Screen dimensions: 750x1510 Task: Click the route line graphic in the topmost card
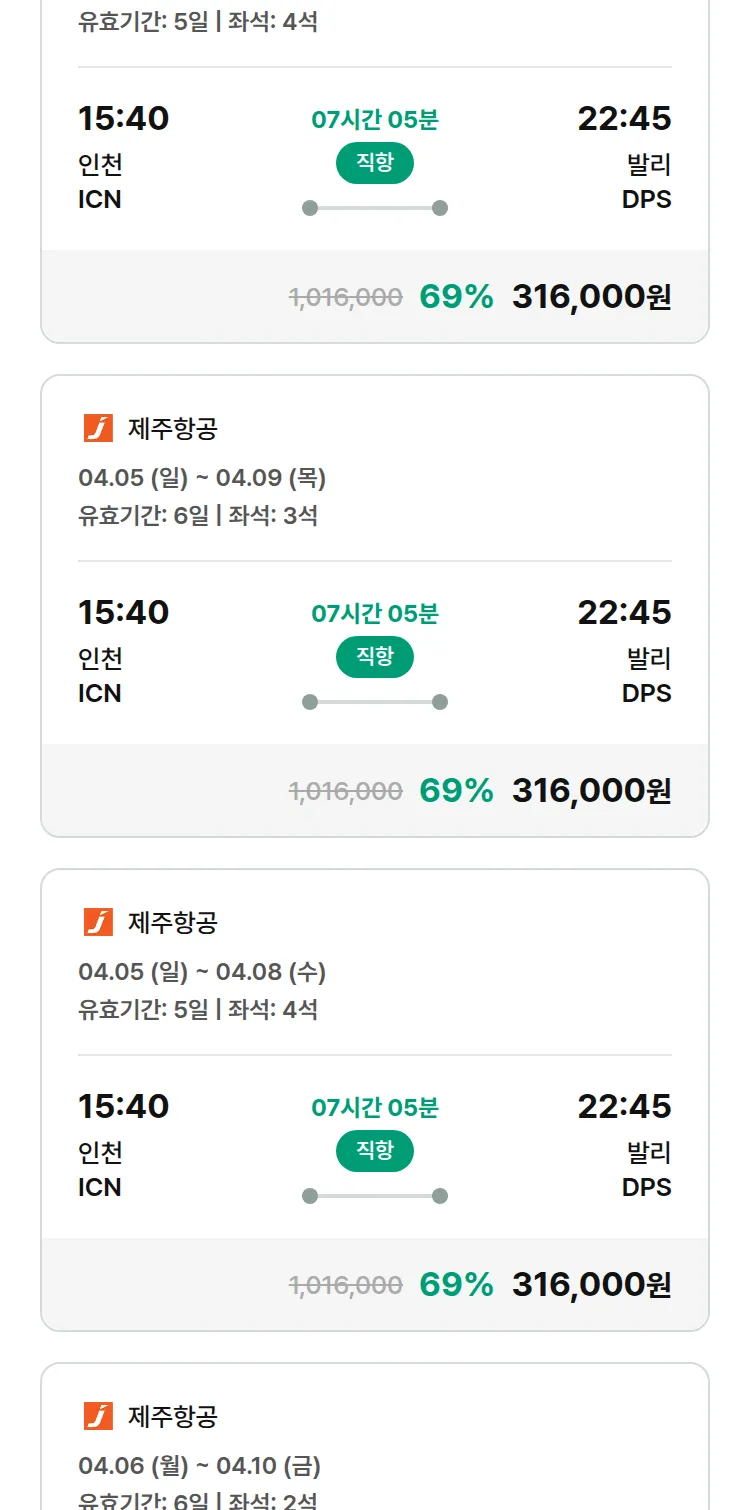(375, 208)
